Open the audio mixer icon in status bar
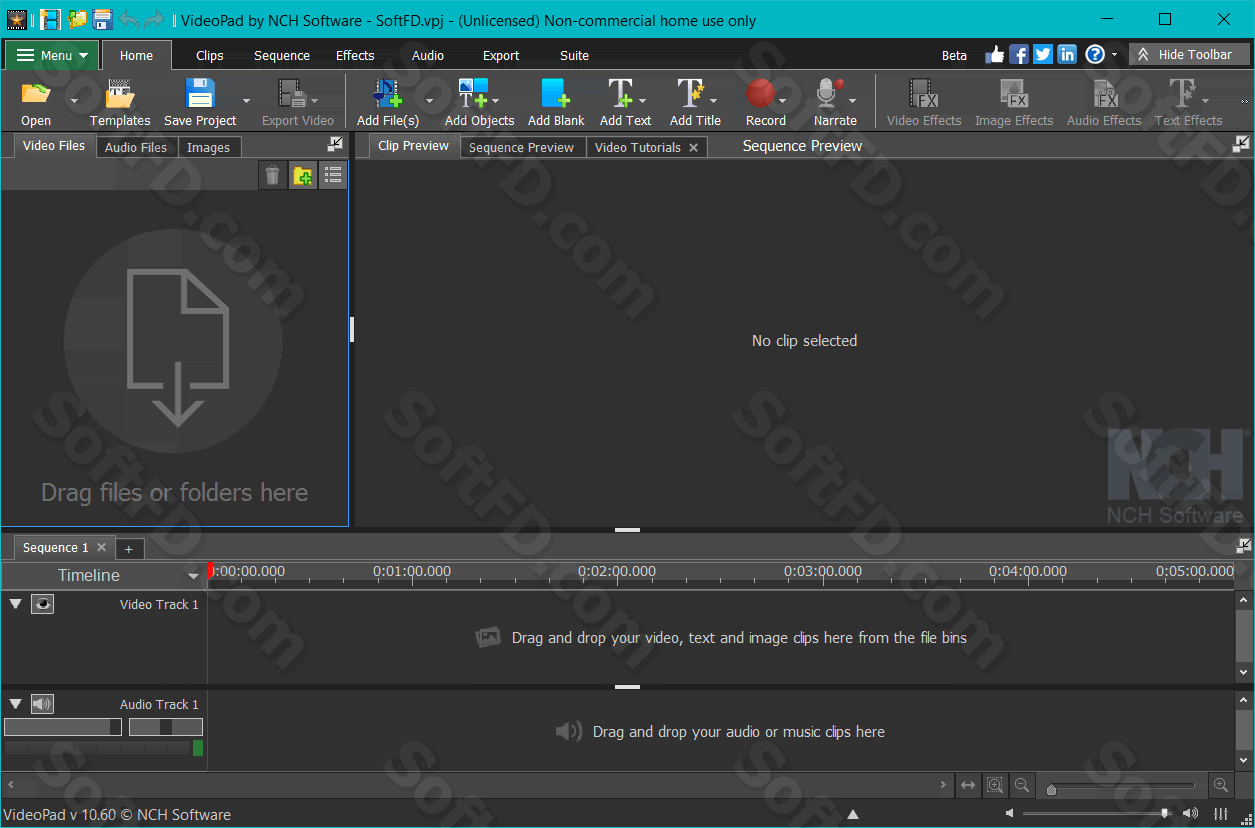 click(x=1221, y=814)
